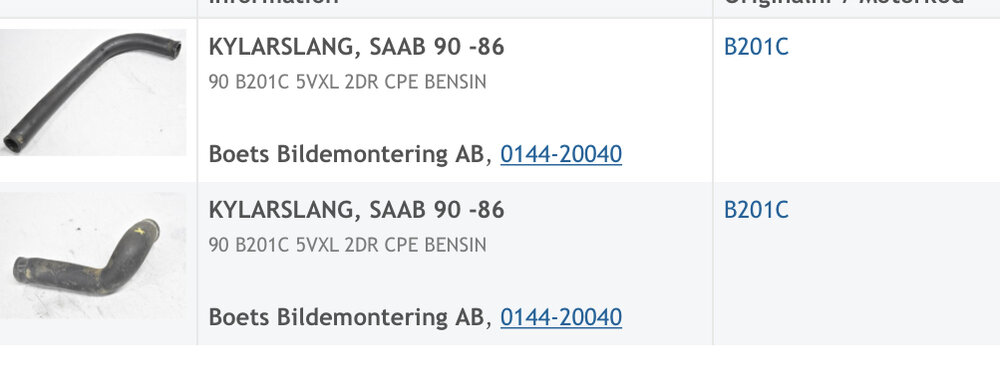The image size is (1000, 365).
Task: Select first row's 90 B201C 5VXL 2DR CPE BENSIN text
Action: 347,82
